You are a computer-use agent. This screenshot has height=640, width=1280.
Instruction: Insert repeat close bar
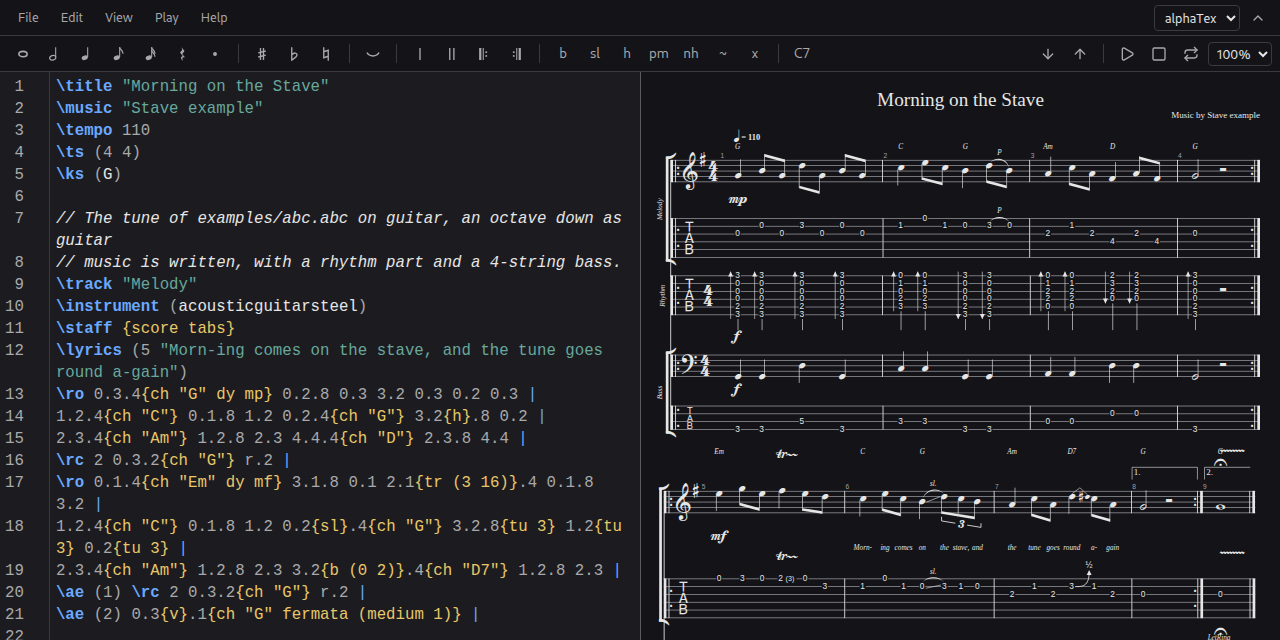click(x=516, y=54)
